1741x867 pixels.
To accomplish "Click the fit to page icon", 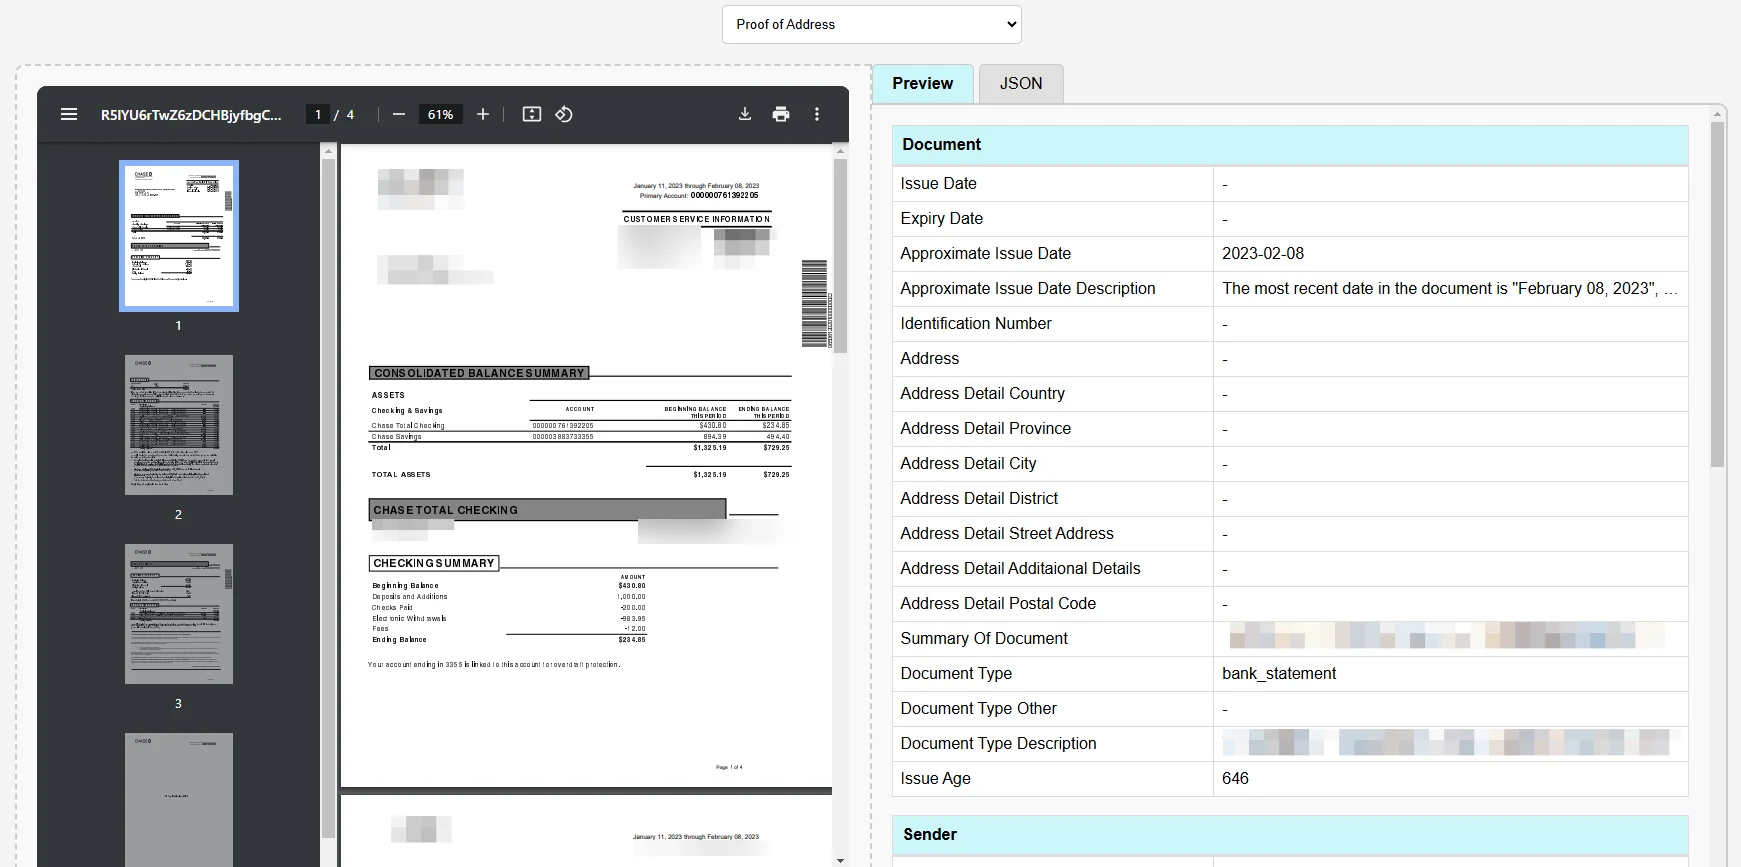I will pos(532,114).
